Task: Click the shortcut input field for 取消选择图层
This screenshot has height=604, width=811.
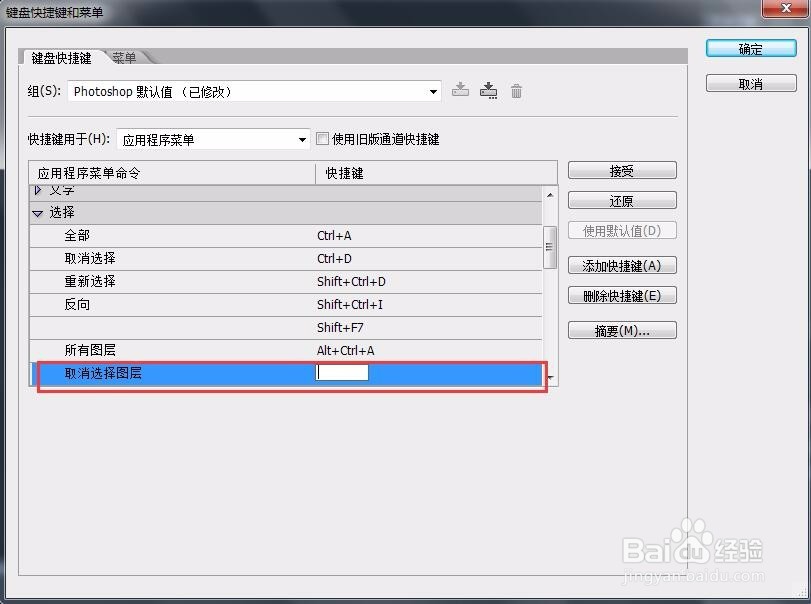Action: point(343,372)
